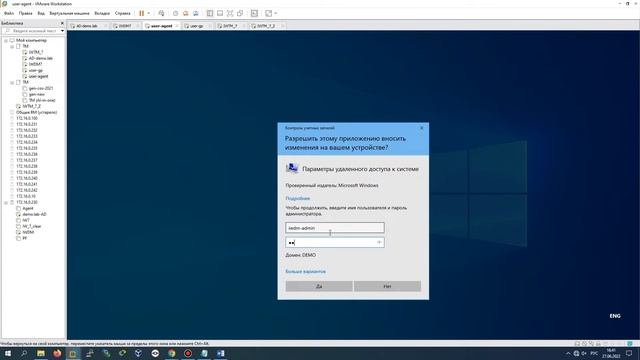
Task: Open the Вид menu
Action: click(x=41, y=13)
